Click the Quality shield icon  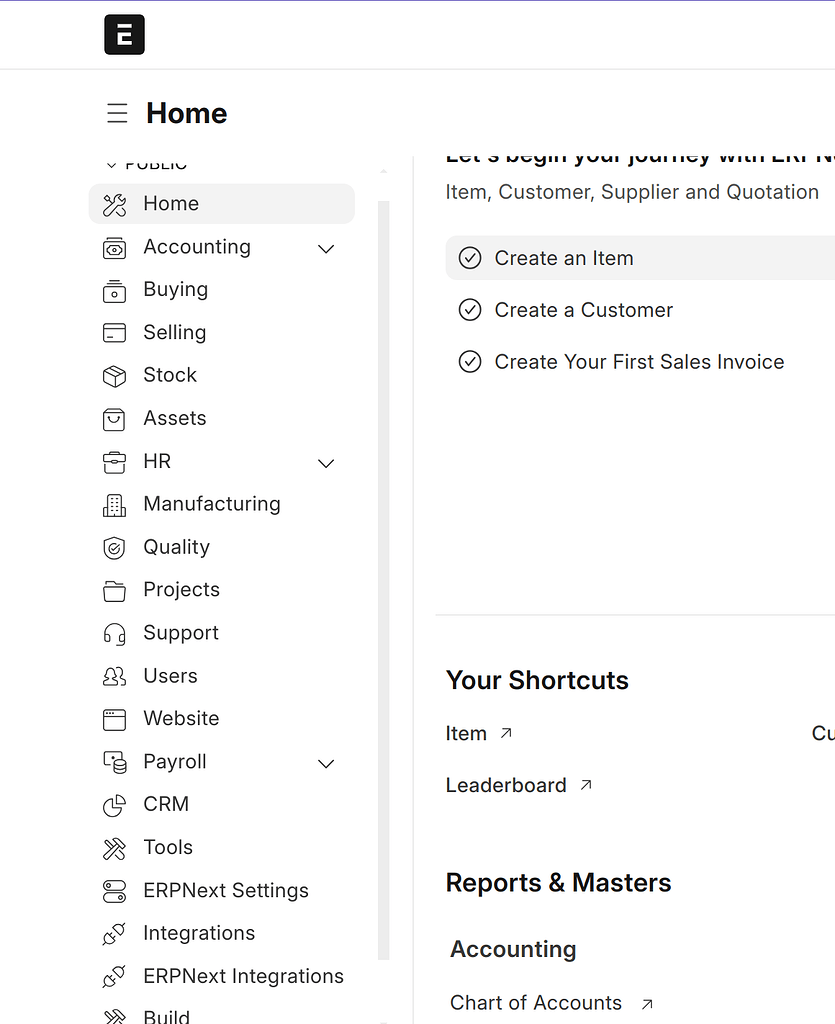point(115,548)
